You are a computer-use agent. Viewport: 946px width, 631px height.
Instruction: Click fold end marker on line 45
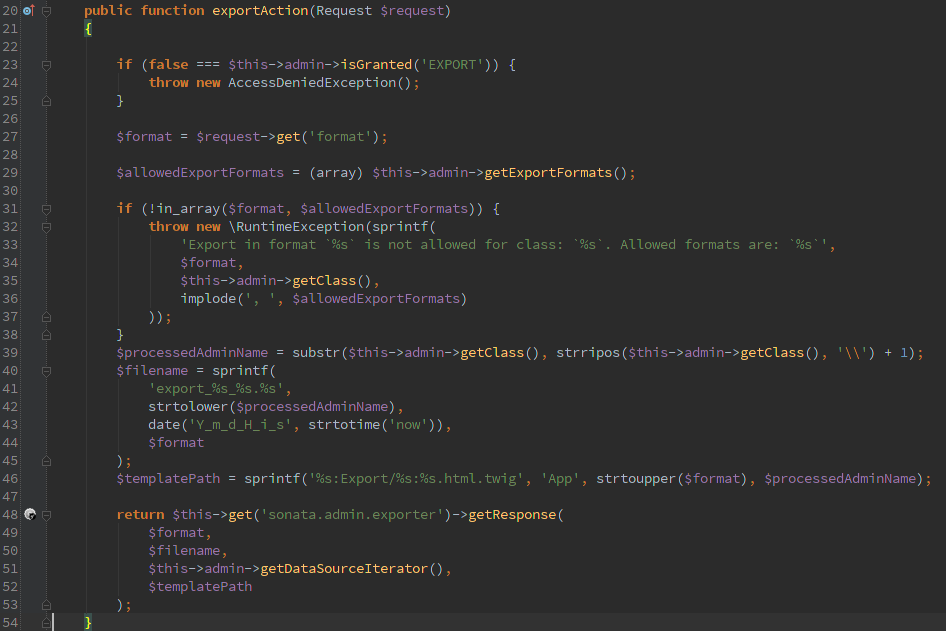click(x=46, y=461)
